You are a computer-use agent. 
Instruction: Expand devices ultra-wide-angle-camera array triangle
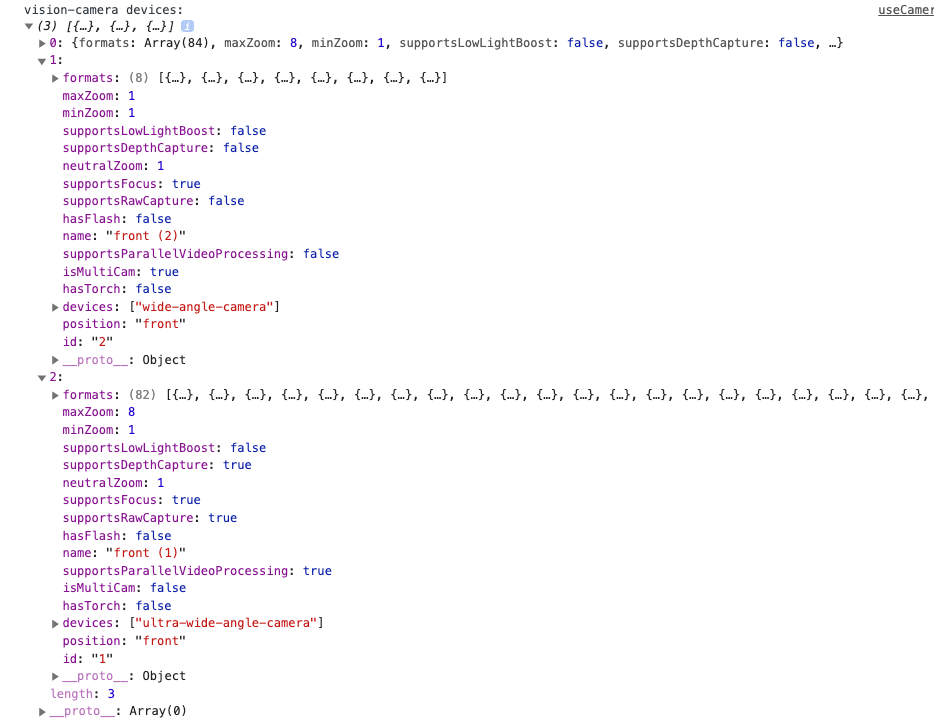coord(55,624)
